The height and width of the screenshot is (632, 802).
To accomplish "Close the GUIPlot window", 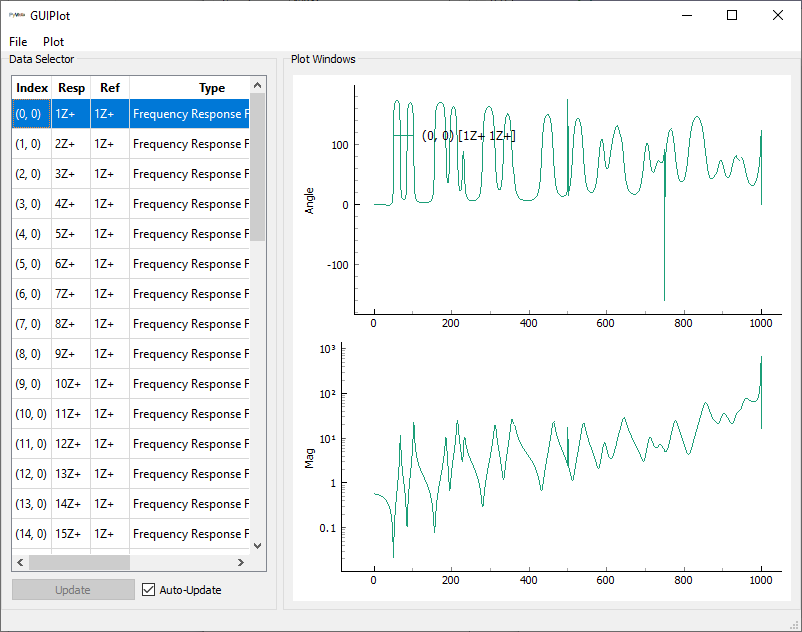I will click(x=778, y=16).
